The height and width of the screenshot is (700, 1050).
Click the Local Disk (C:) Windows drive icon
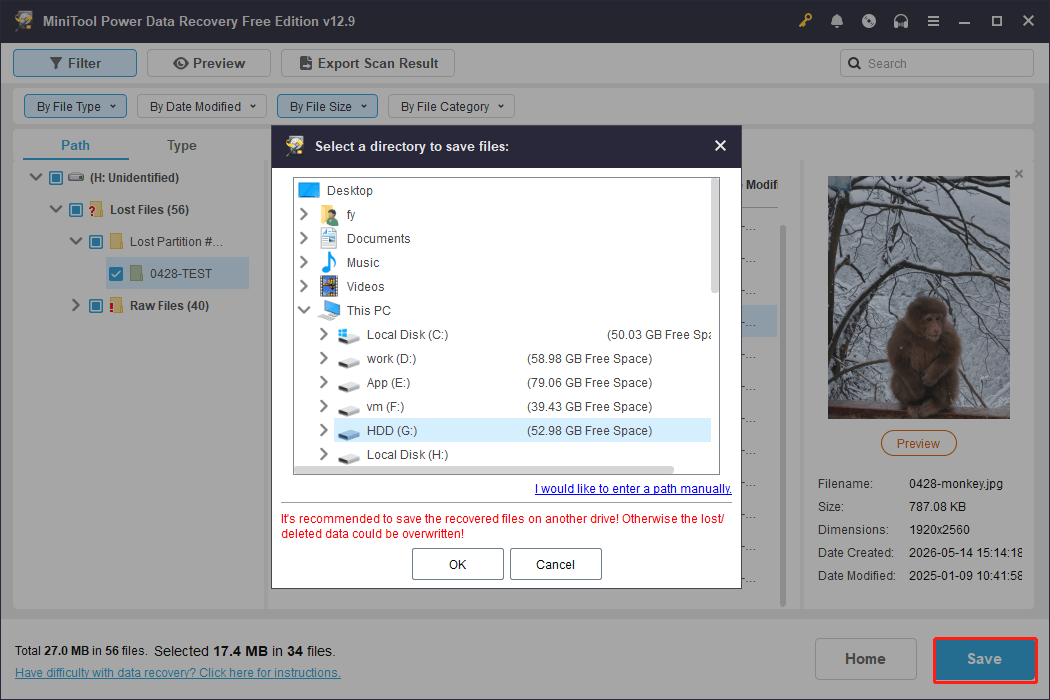point(349,335)
